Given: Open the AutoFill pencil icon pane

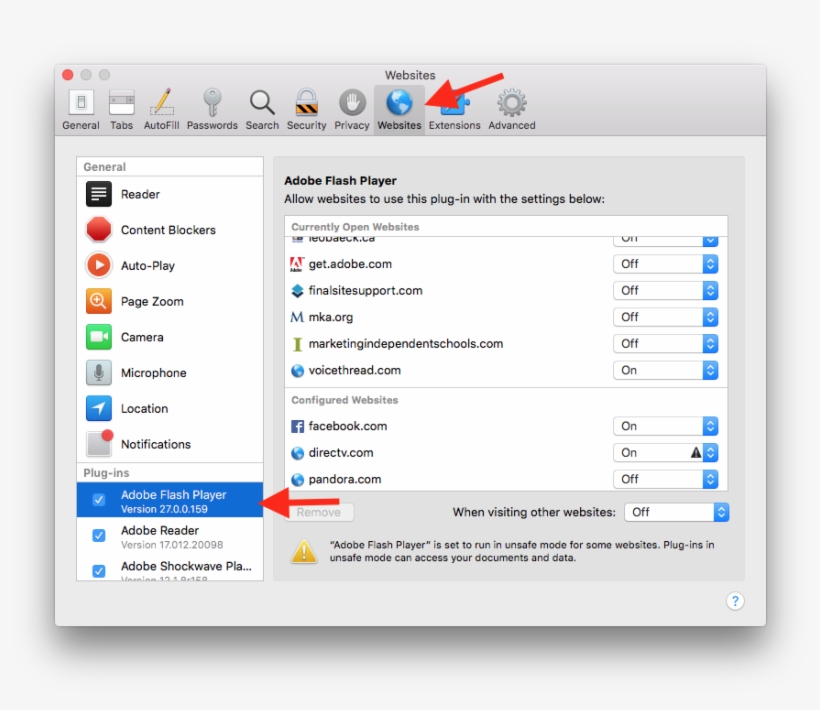Looking at the screenshot, I should [x=162, y=110].
